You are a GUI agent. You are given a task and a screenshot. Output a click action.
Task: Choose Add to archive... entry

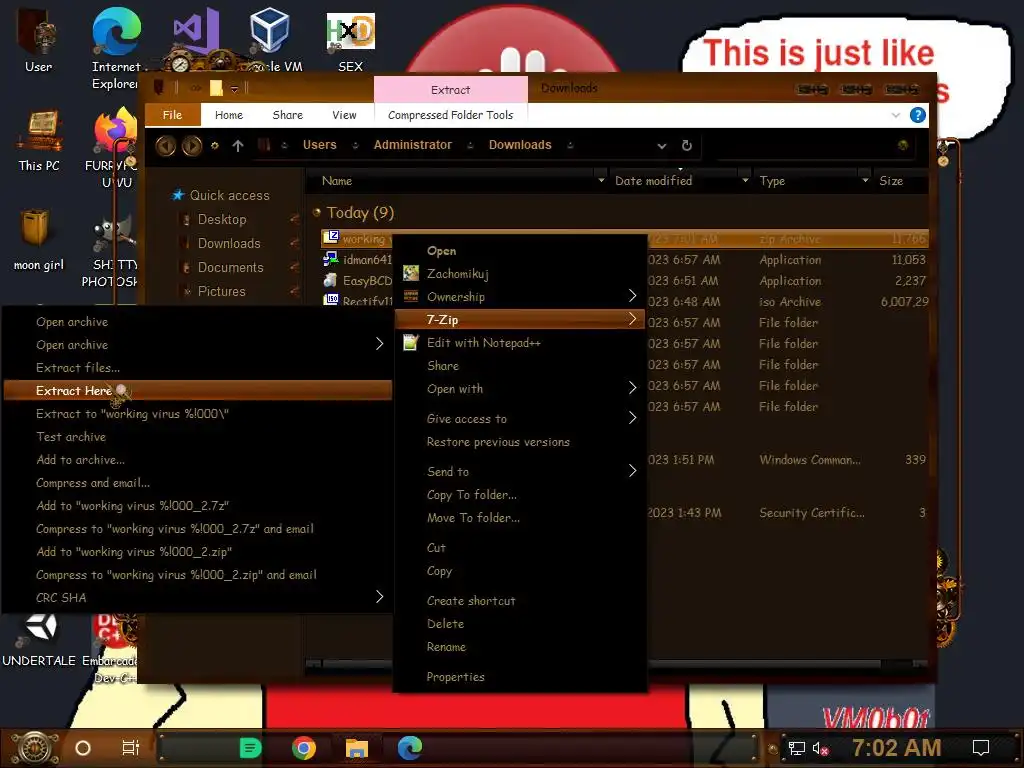coord(197,460)
